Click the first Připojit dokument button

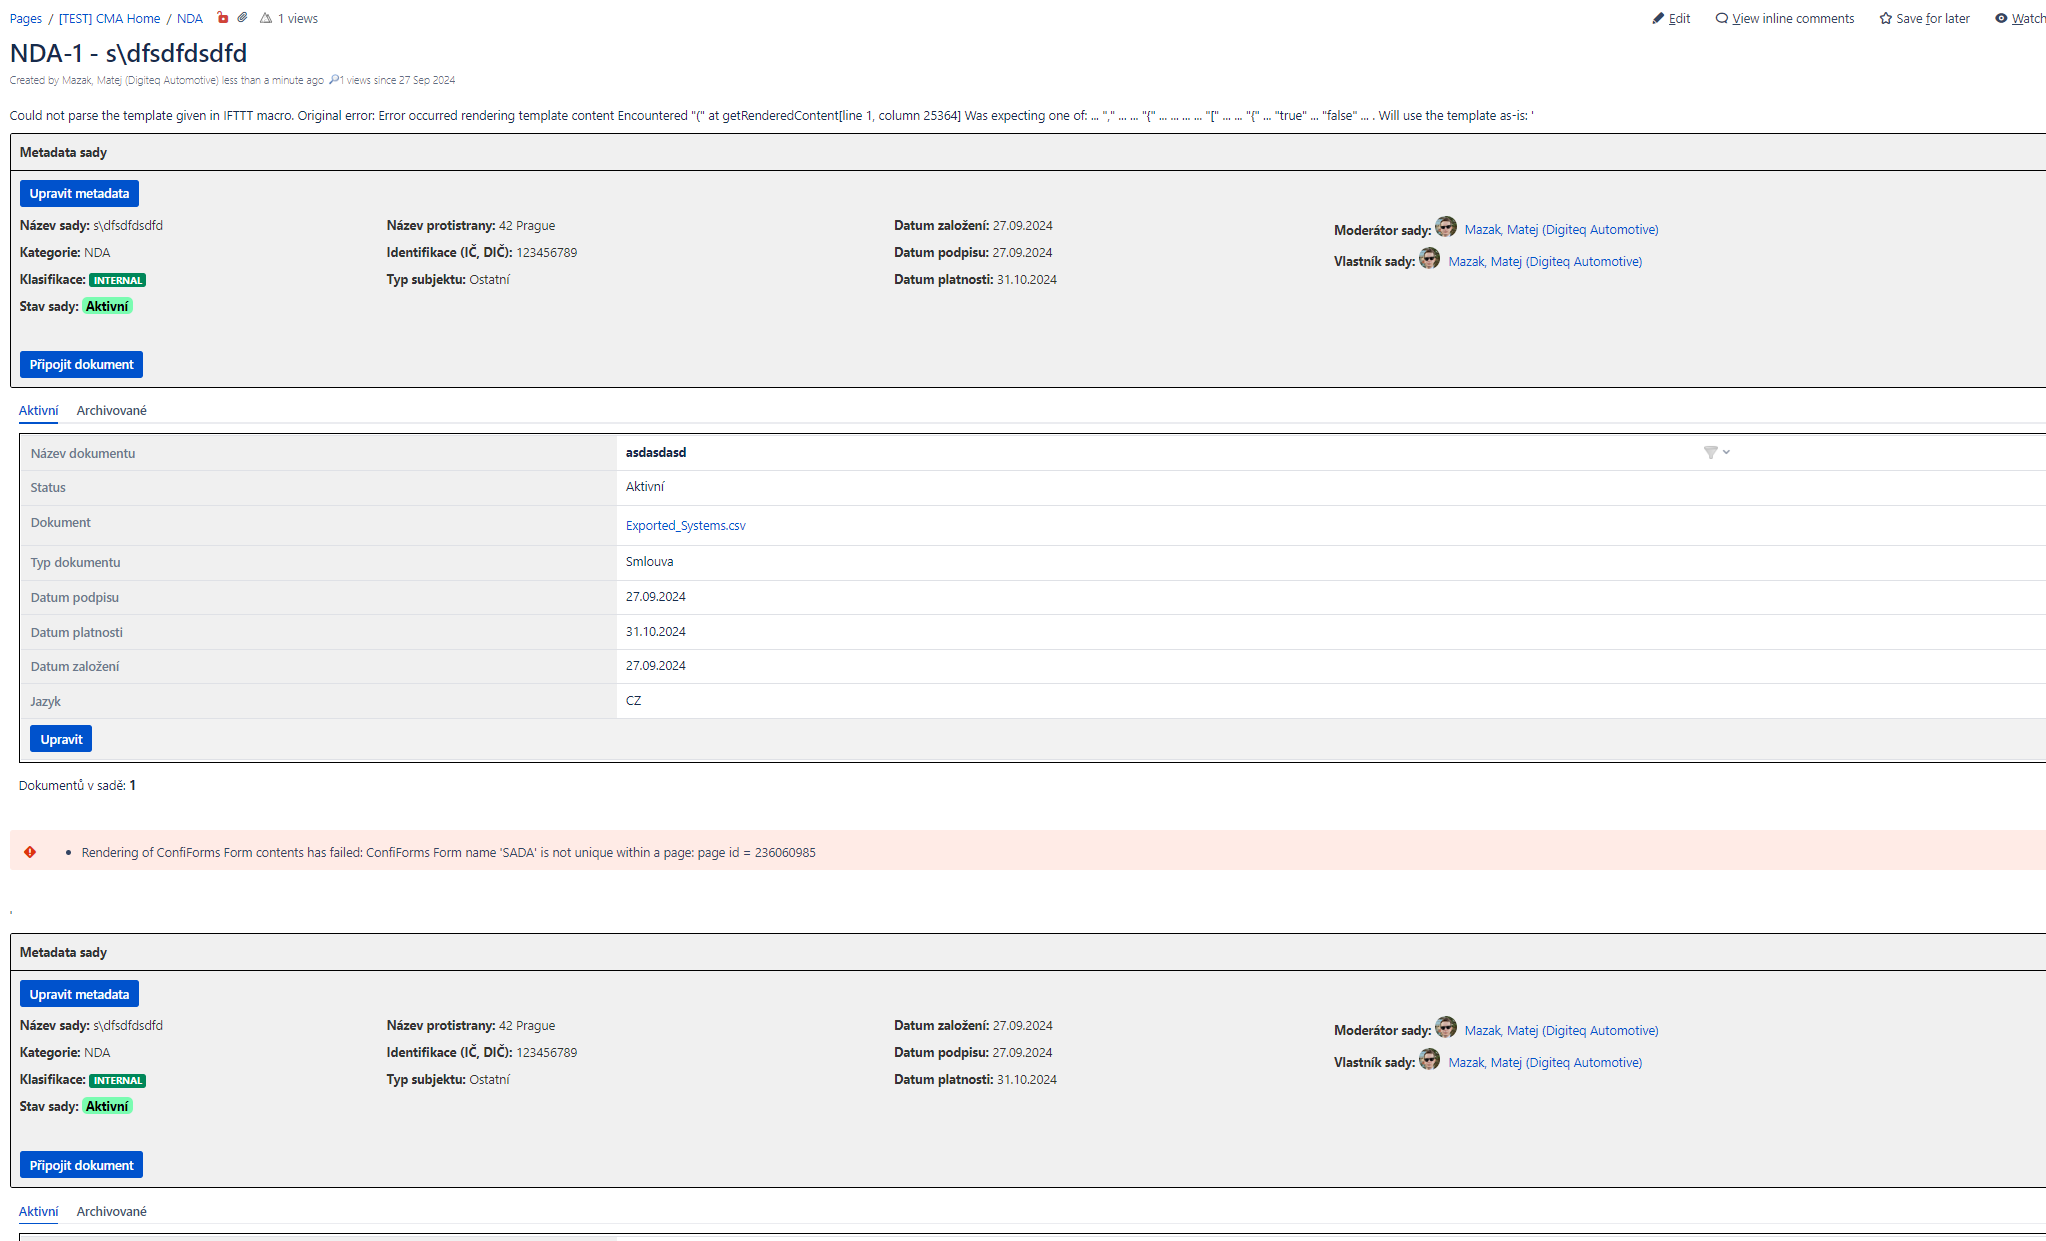(x=81, y=365)
